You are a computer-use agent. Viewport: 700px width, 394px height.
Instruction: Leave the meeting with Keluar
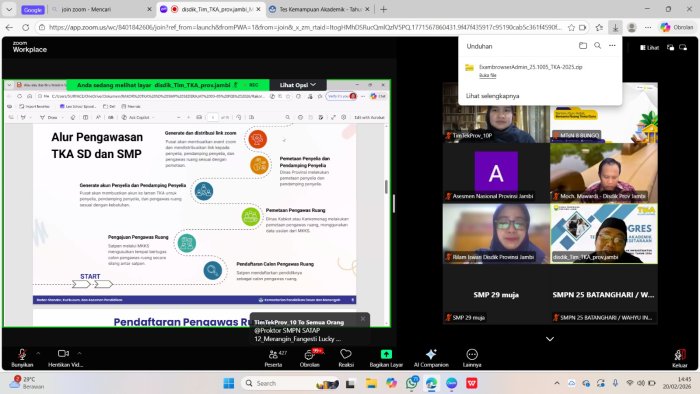coord(679,358)
